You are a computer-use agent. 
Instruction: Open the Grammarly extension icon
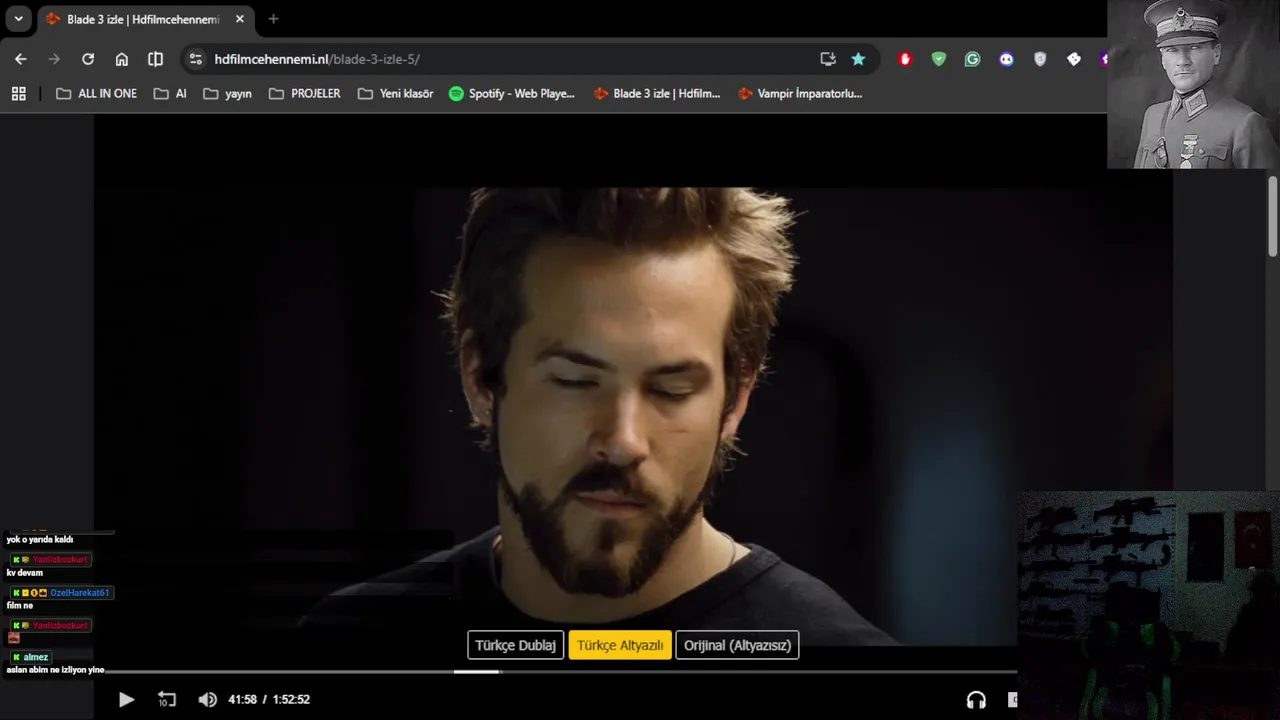click(972, 59)
